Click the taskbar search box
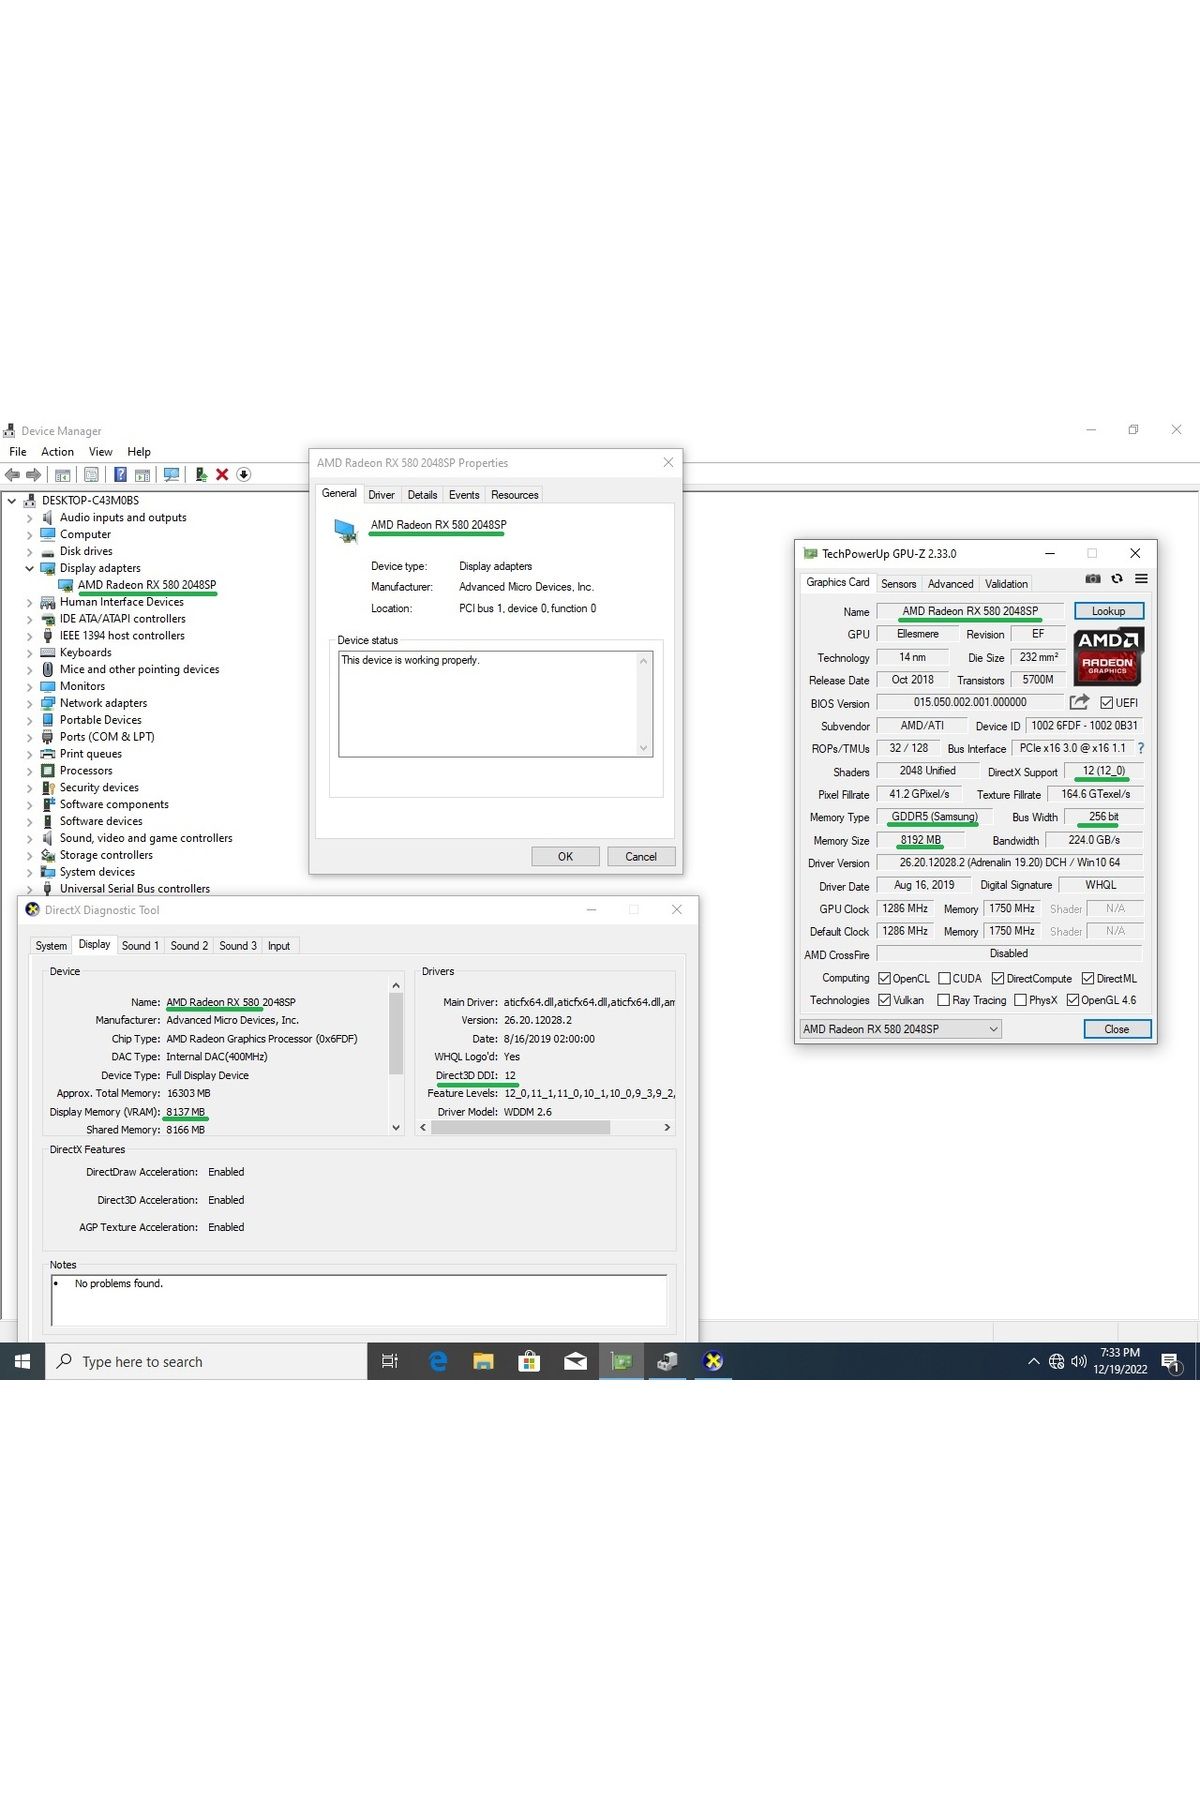1200x1800 pixels. pos(207,1361)
